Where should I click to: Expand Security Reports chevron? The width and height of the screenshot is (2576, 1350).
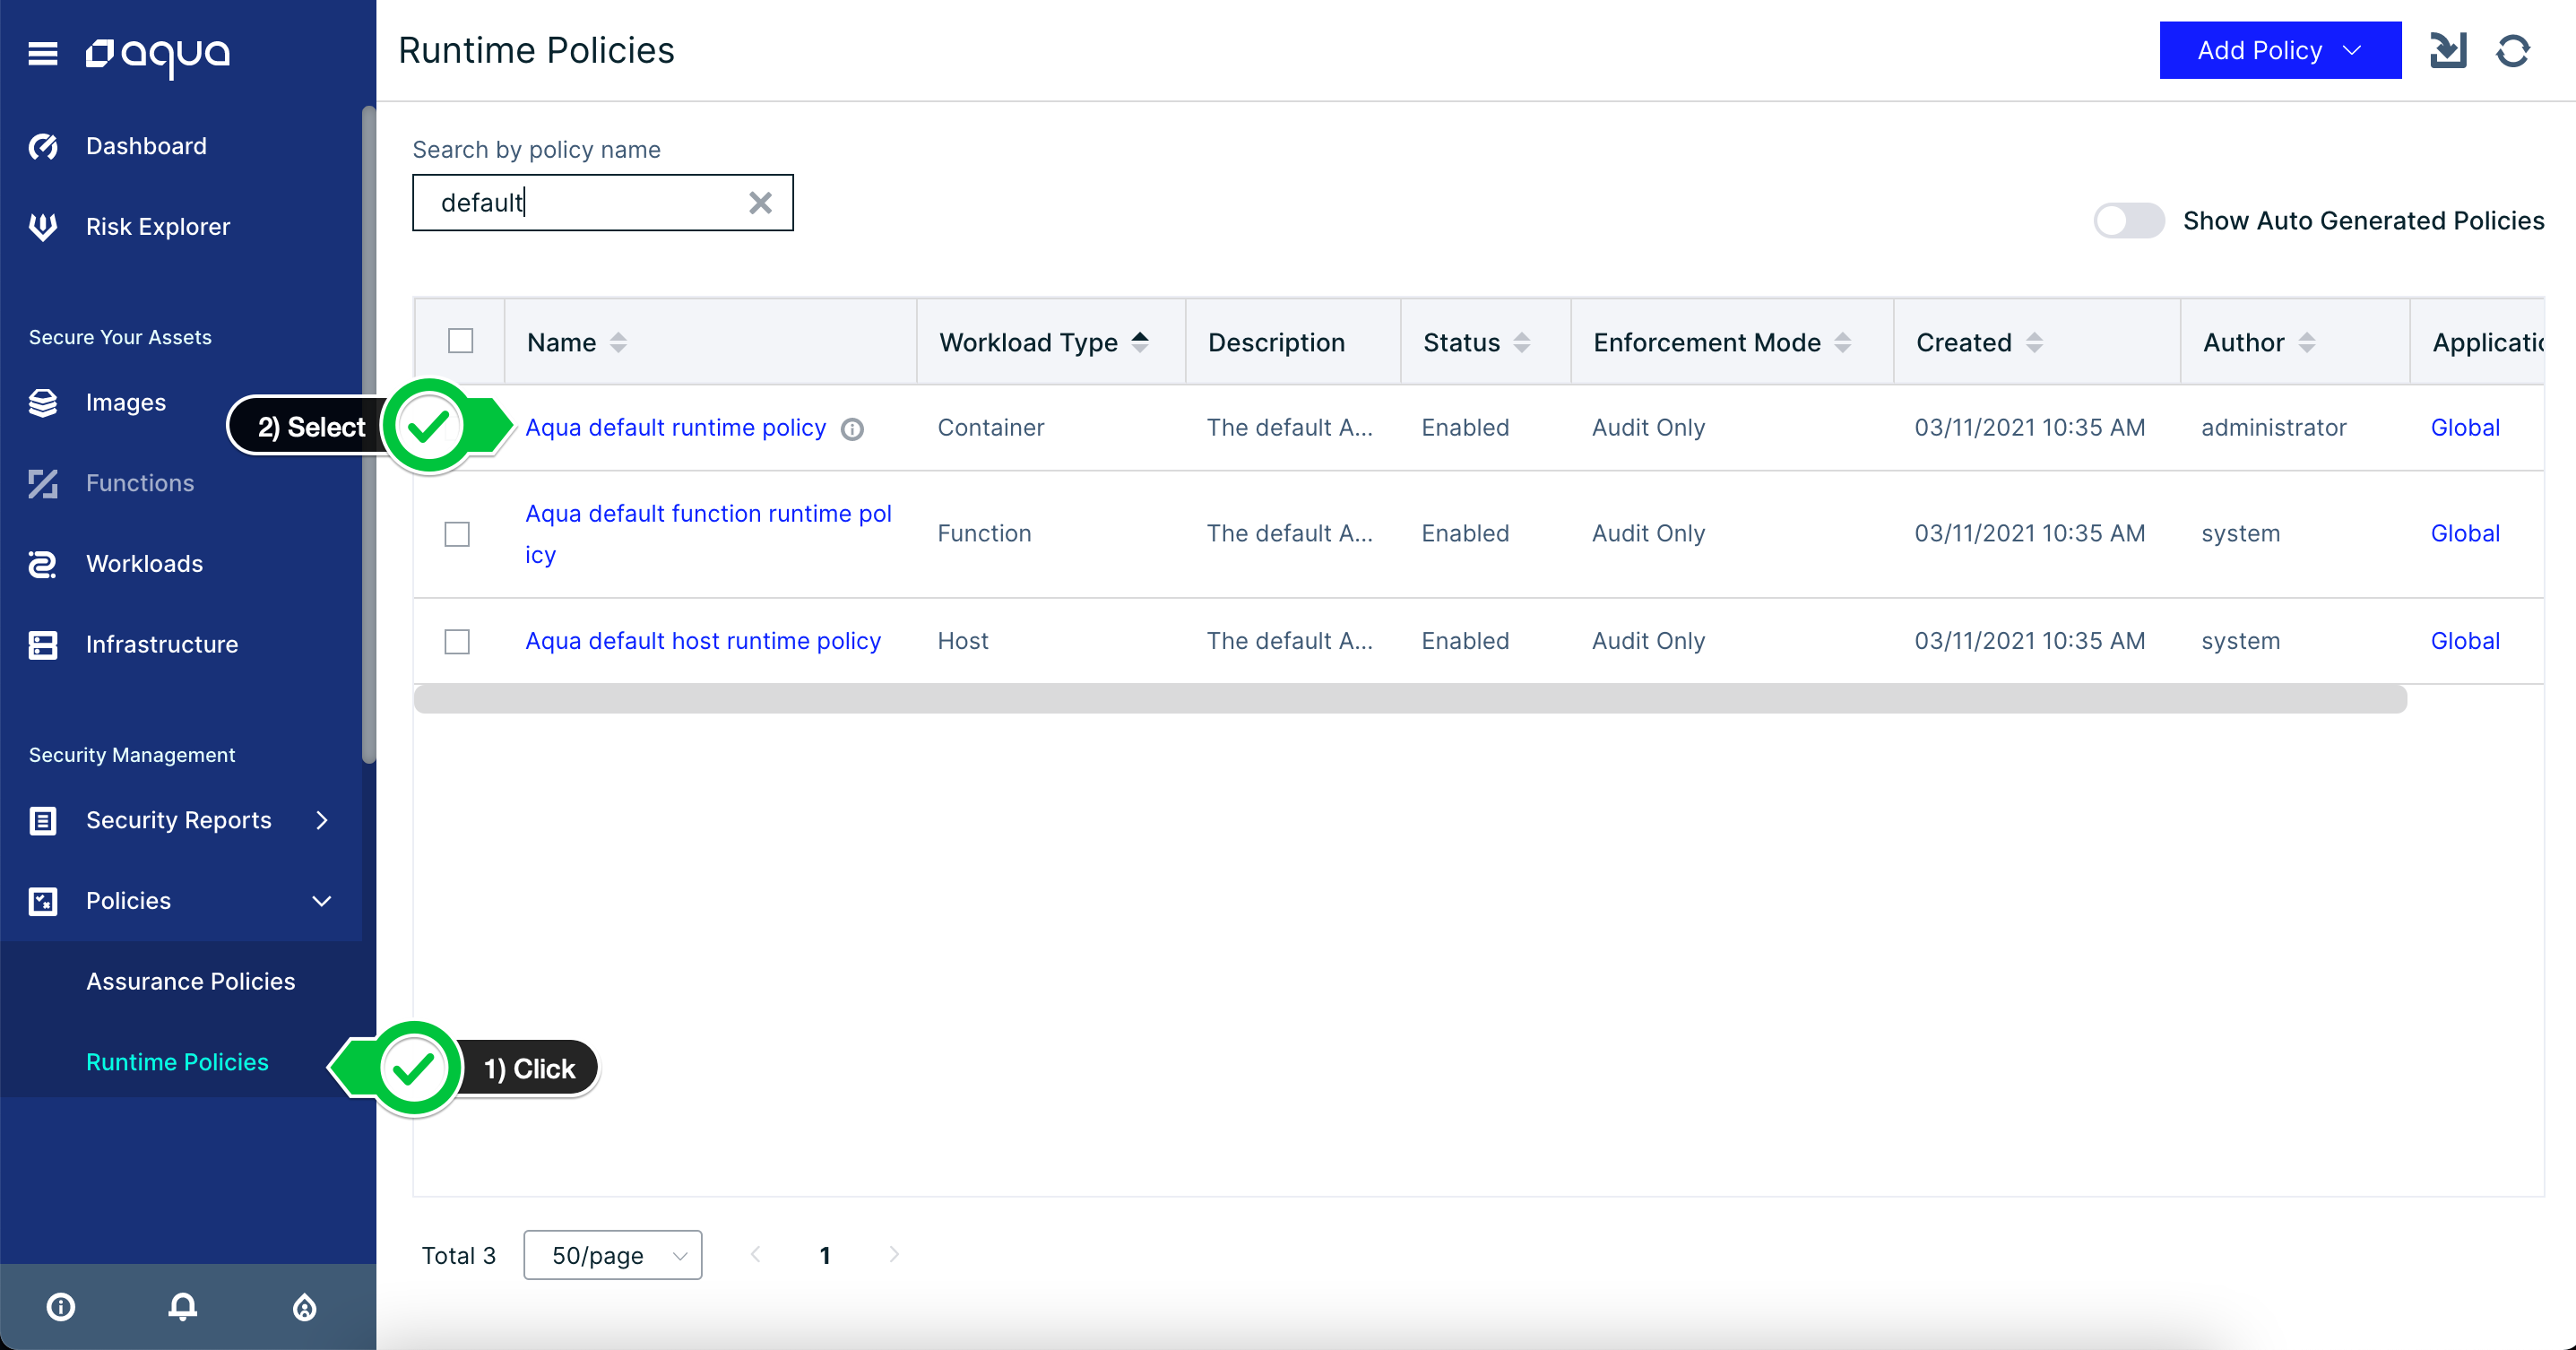pyautogui.click(x=322, y=821)
